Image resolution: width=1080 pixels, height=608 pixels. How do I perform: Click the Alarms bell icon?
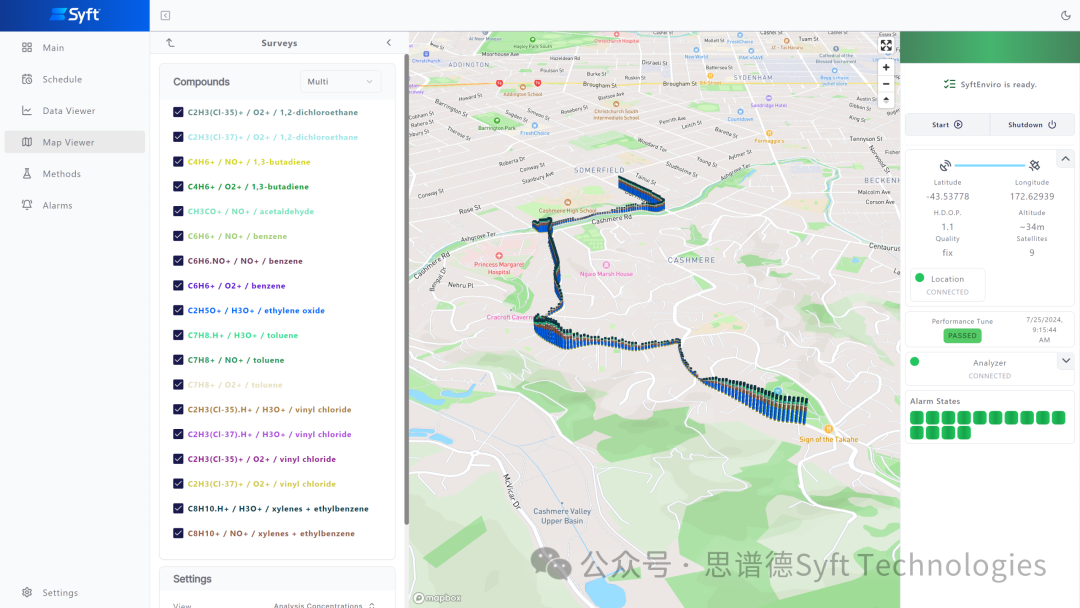pyautogui.click(x=27, y=205)
